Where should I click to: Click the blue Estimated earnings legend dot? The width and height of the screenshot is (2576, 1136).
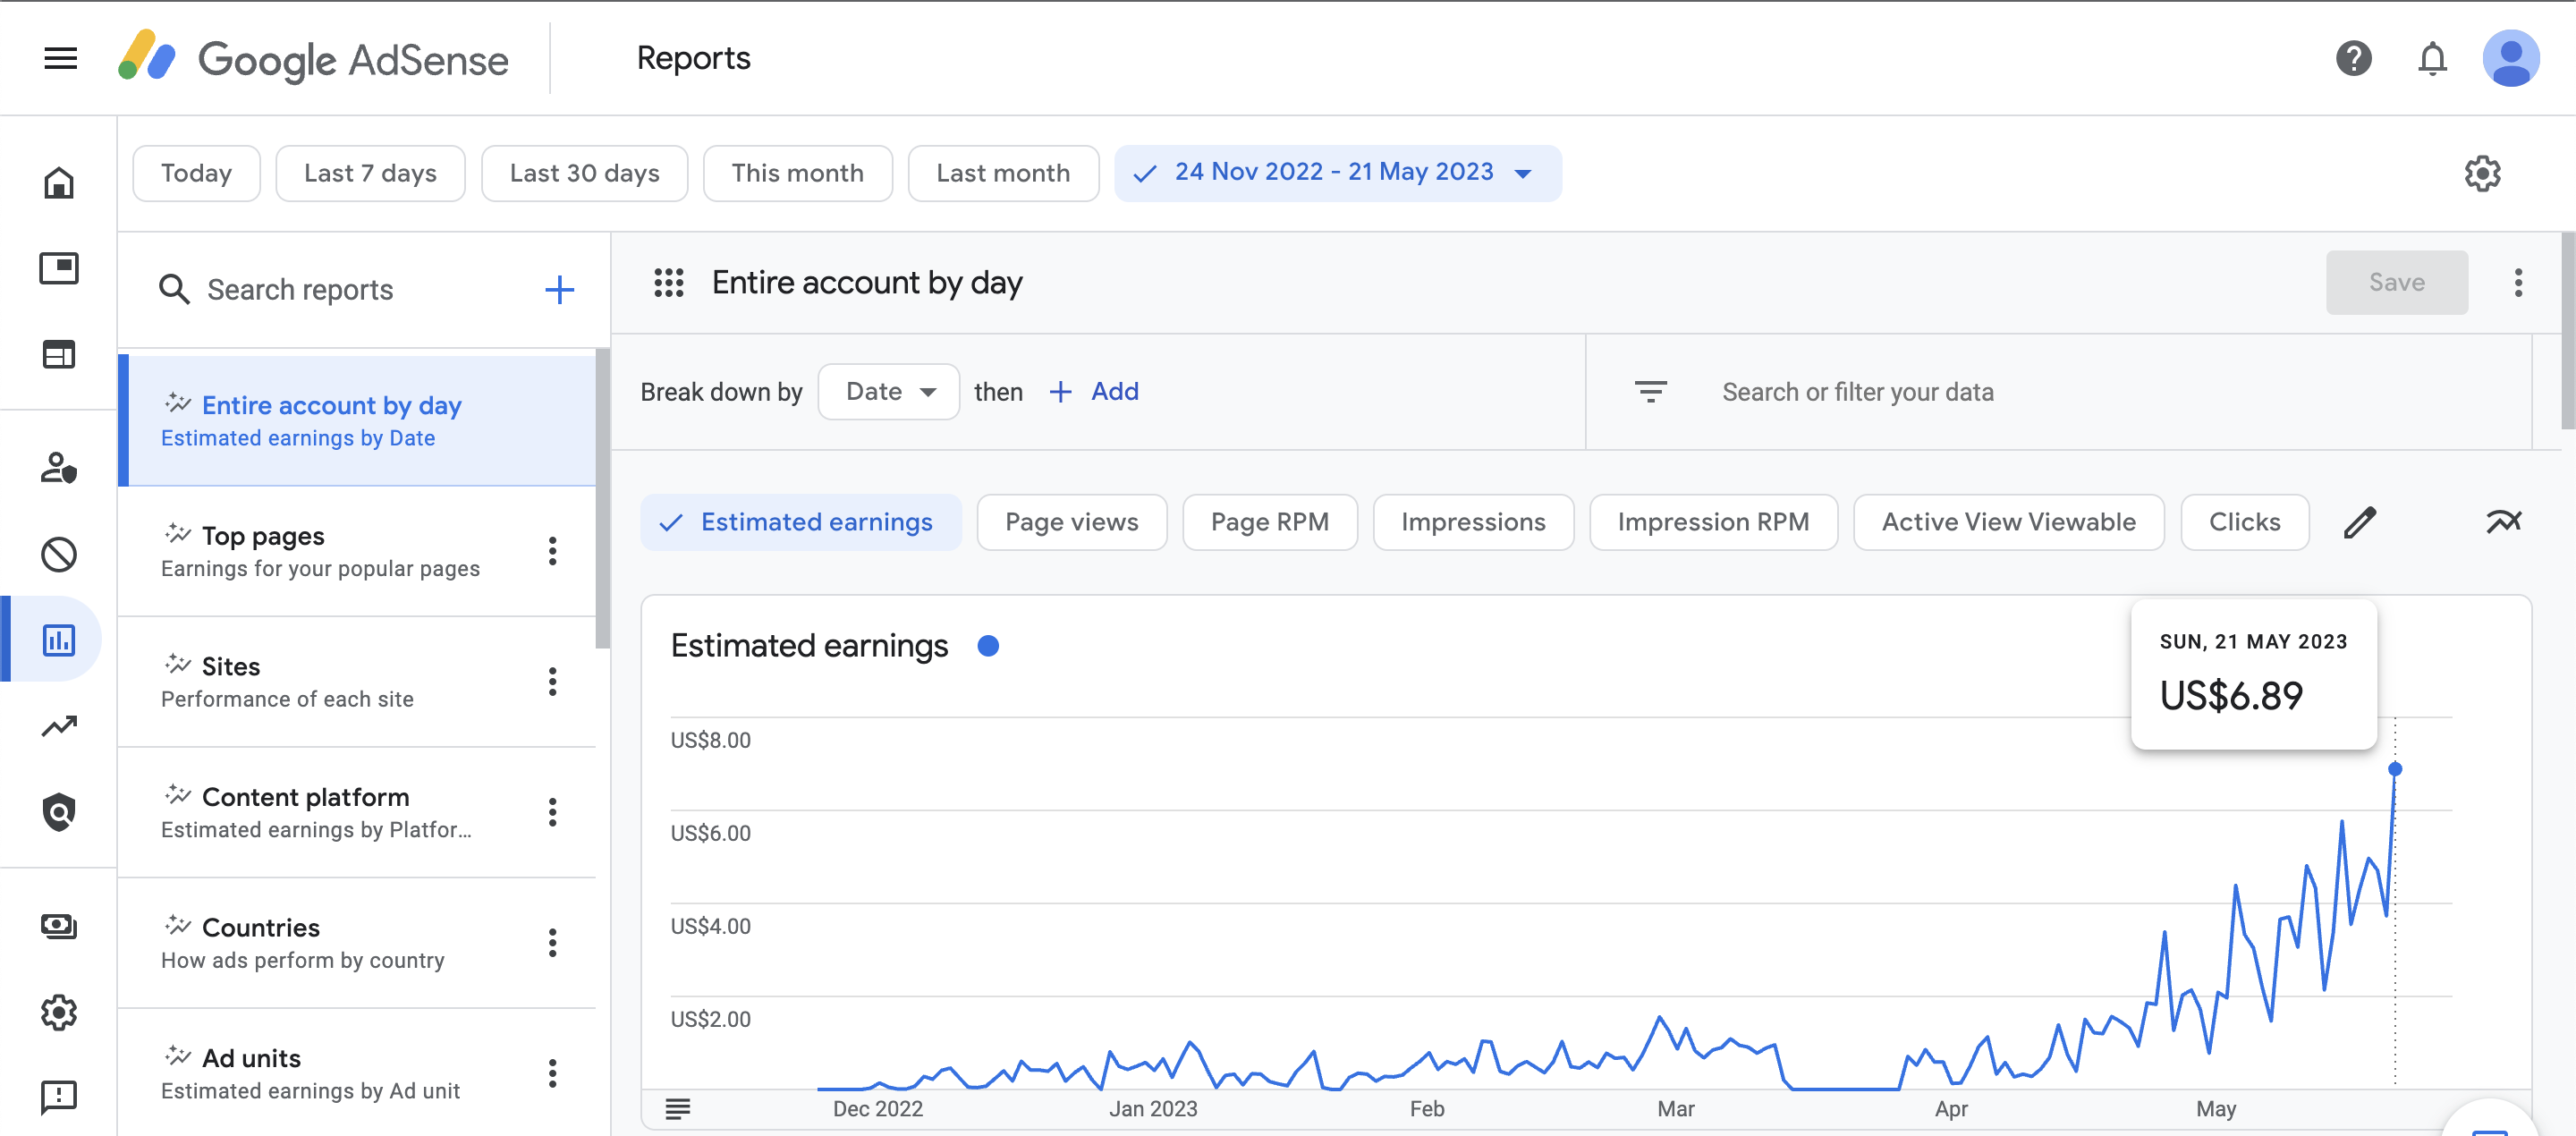click(988, 646)
